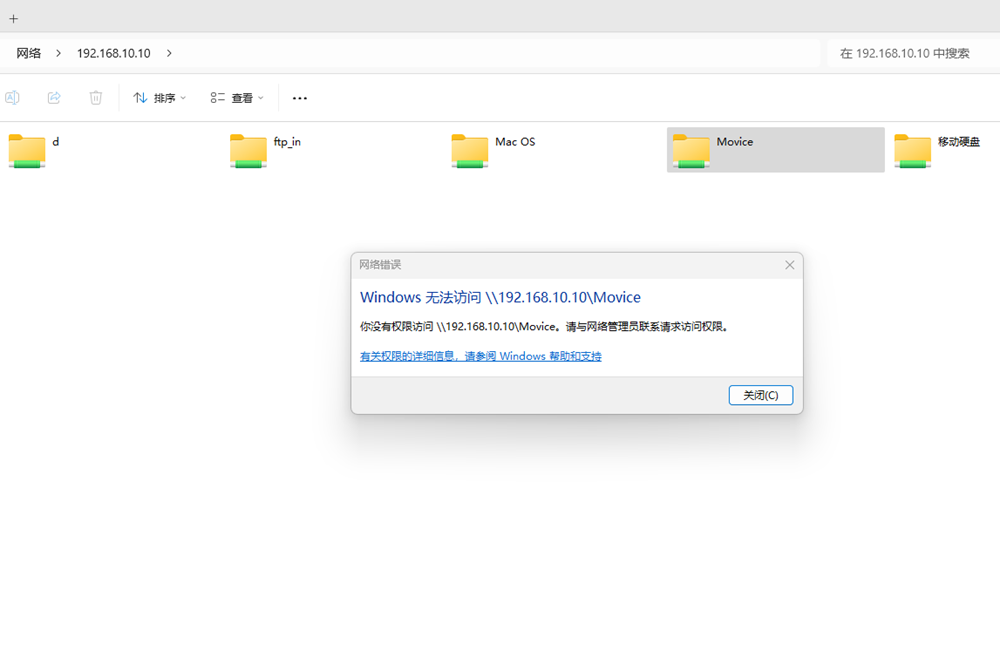Open the Mac OS shared folder icon
The width and height of the screenshot is (1000, 671).
tap(469, 151)
